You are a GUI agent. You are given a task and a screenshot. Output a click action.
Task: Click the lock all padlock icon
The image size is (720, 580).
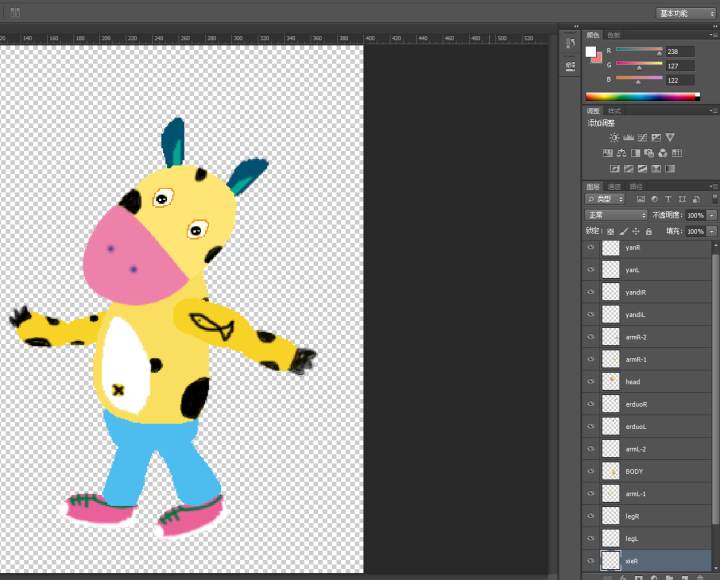[x=650, y=231]
